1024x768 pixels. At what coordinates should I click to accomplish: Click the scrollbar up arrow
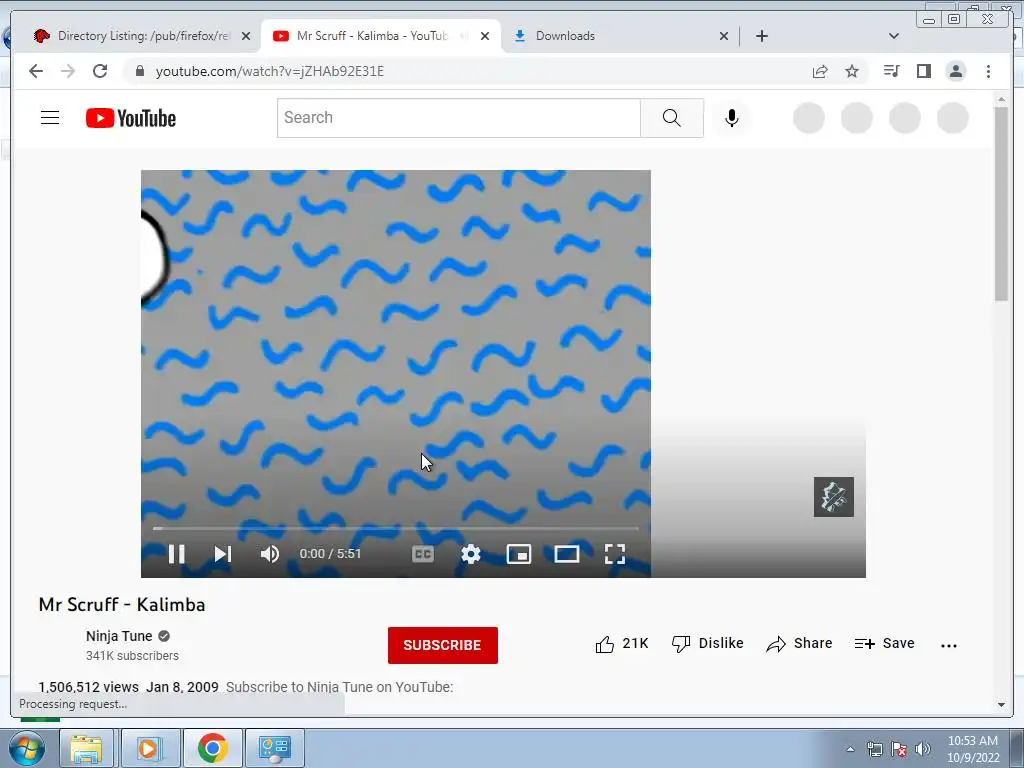coord(1002,99)
